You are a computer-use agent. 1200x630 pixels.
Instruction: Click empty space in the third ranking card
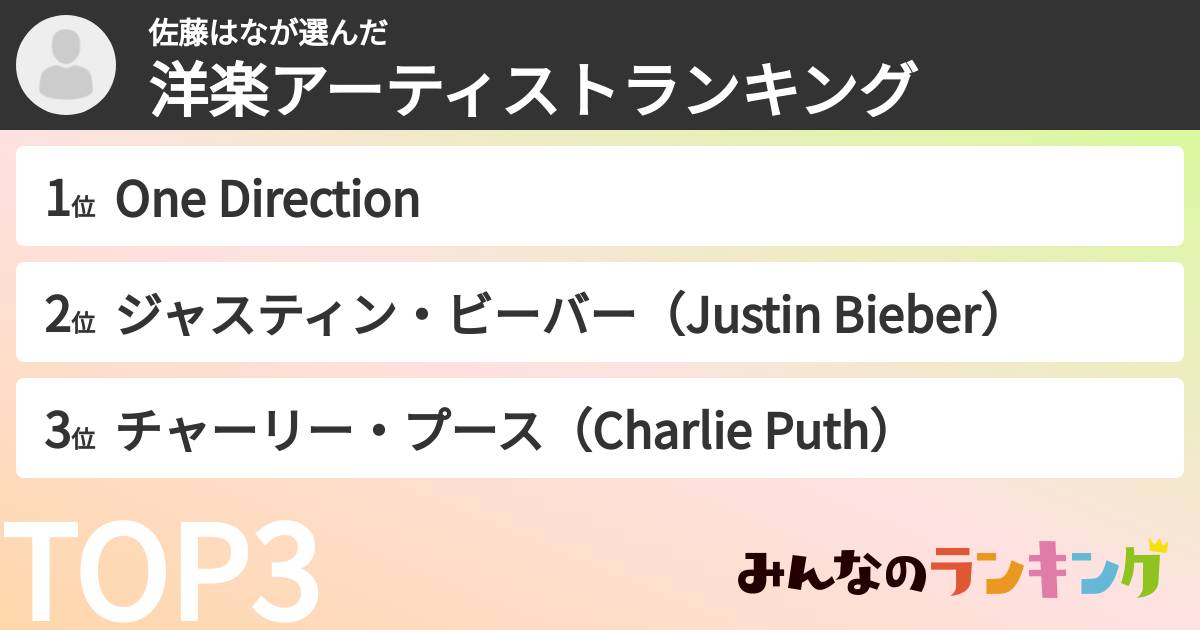(1040, 429)
